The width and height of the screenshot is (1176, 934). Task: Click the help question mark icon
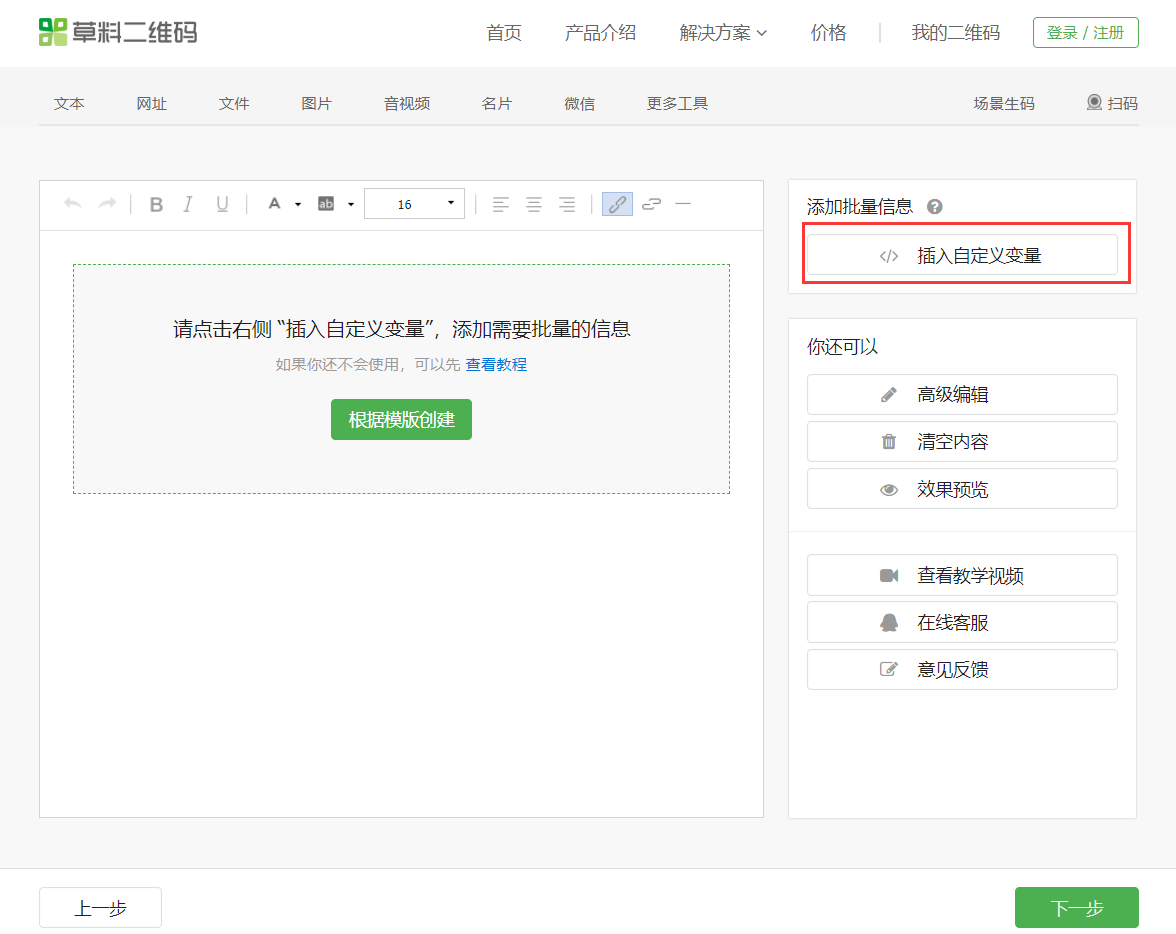(x=935, y=207)
